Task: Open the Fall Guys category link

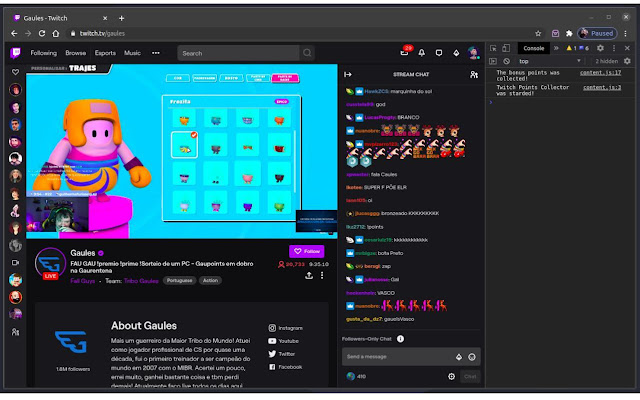Action: (x=82, y=281)
